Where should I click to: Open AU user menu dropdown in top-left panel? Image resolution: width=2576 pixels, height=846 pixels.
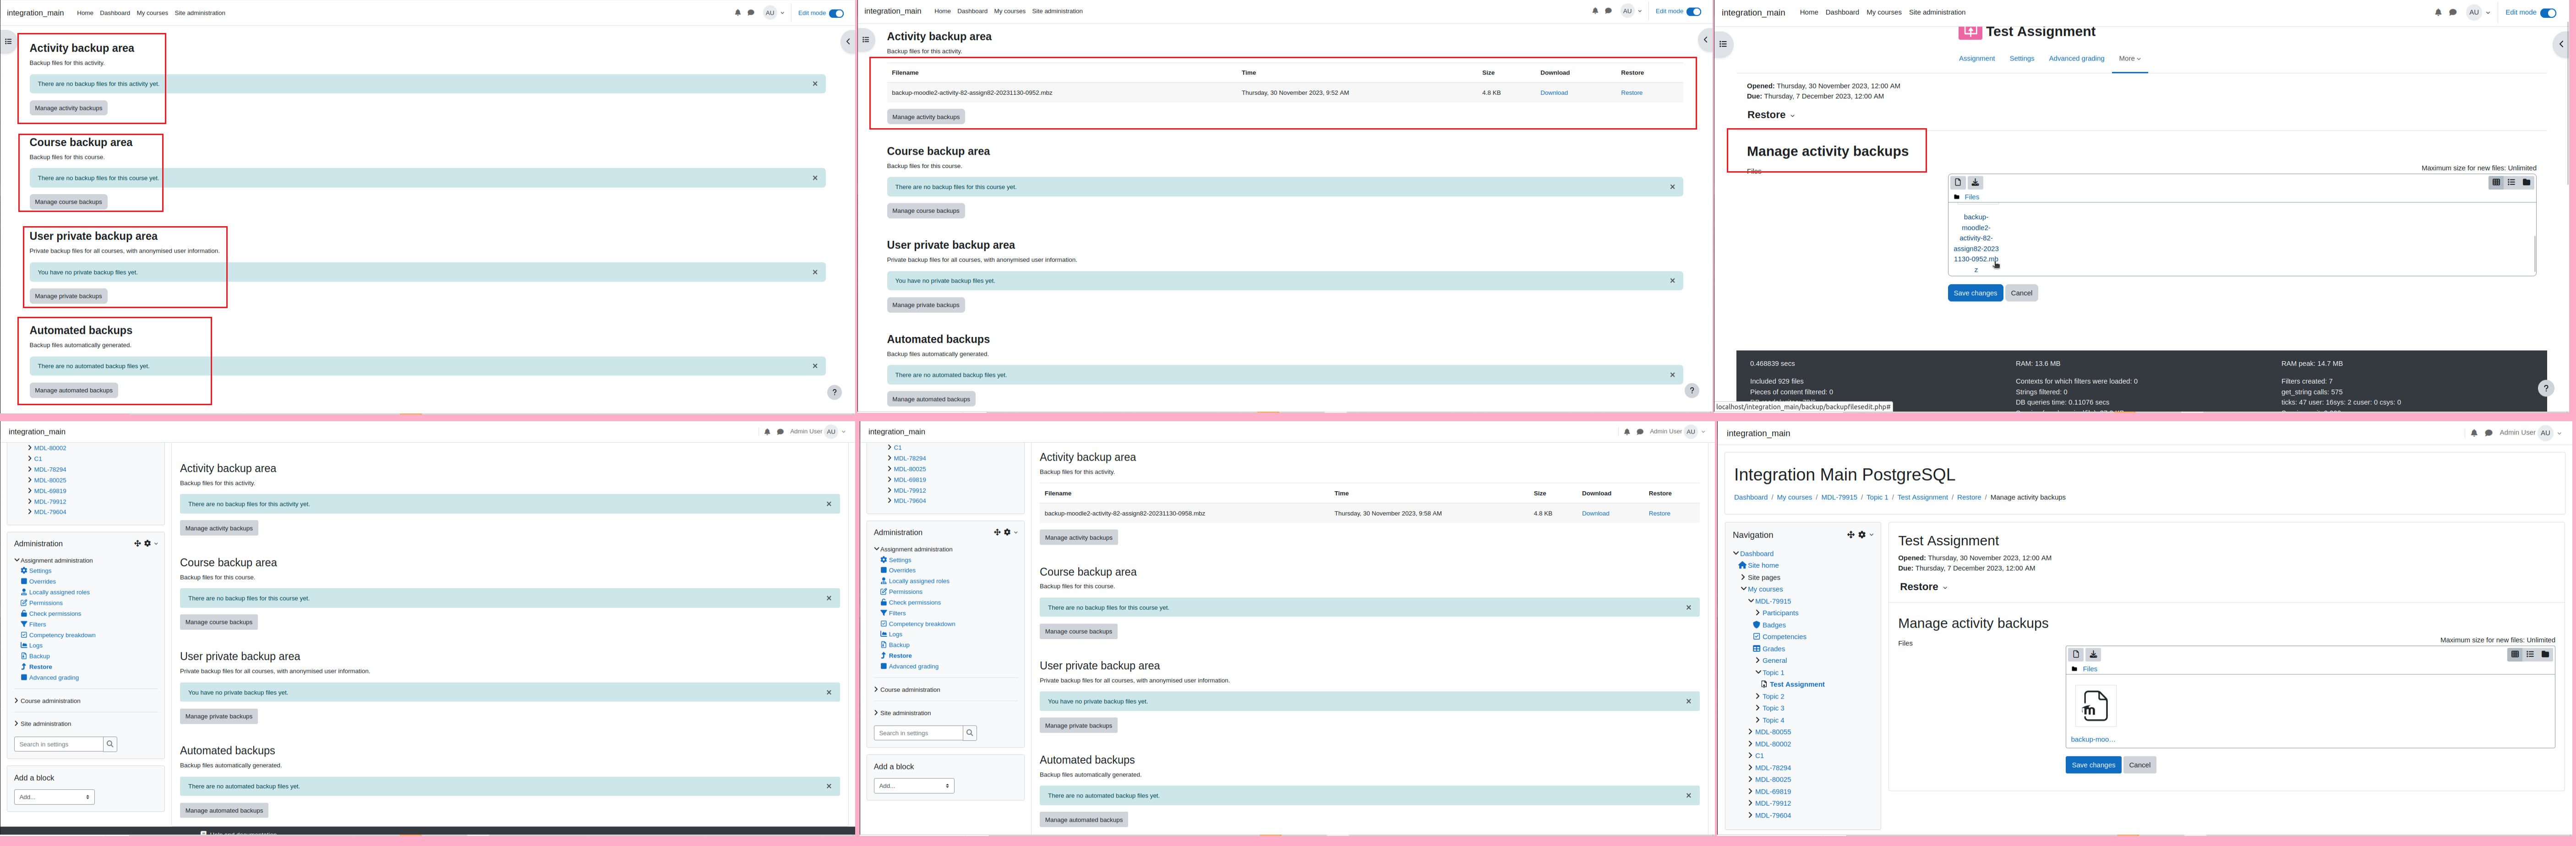(774, 13)
